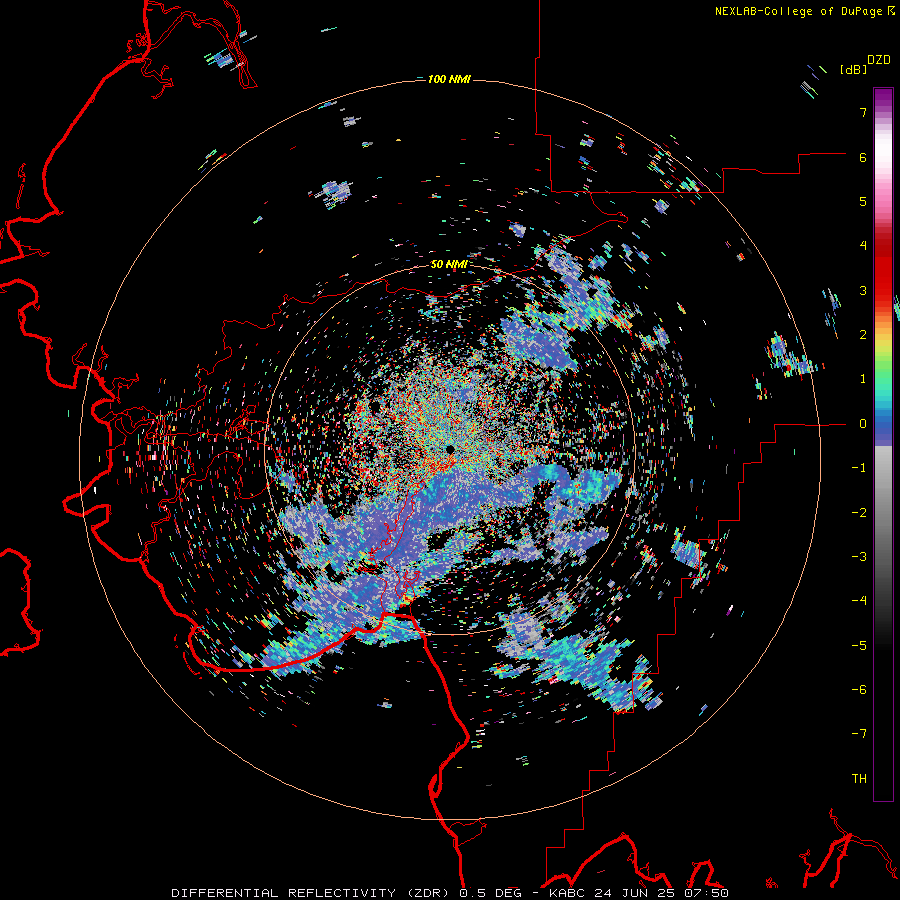
Task: Click the 0.5 DEG elevation text
Action: pos(490,893)
